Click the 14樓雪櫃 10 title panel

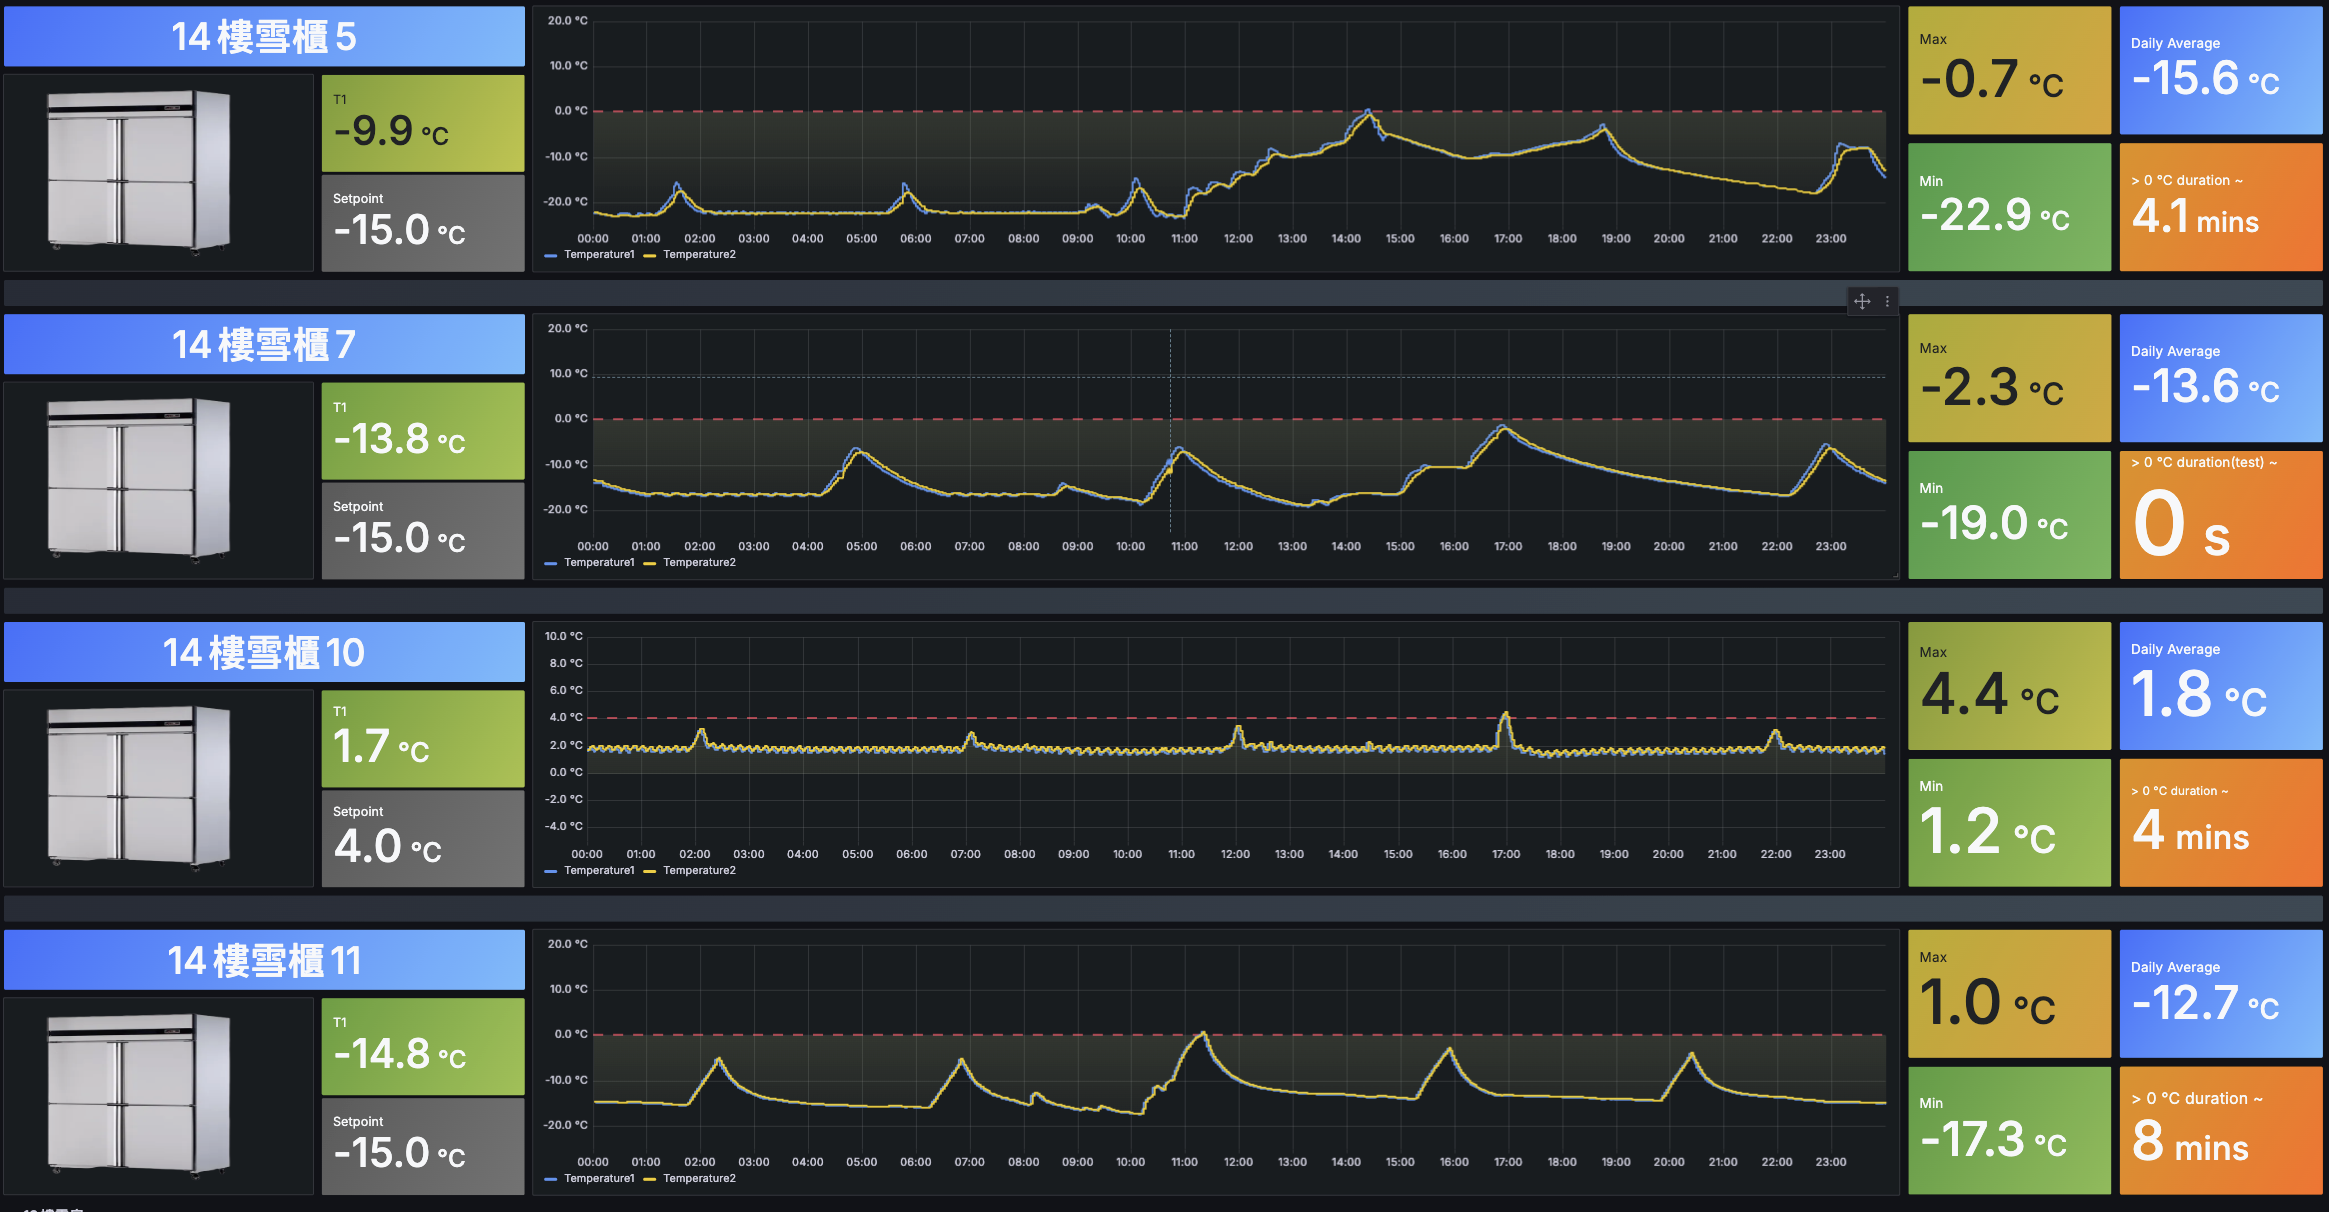(x=264, y=653)
